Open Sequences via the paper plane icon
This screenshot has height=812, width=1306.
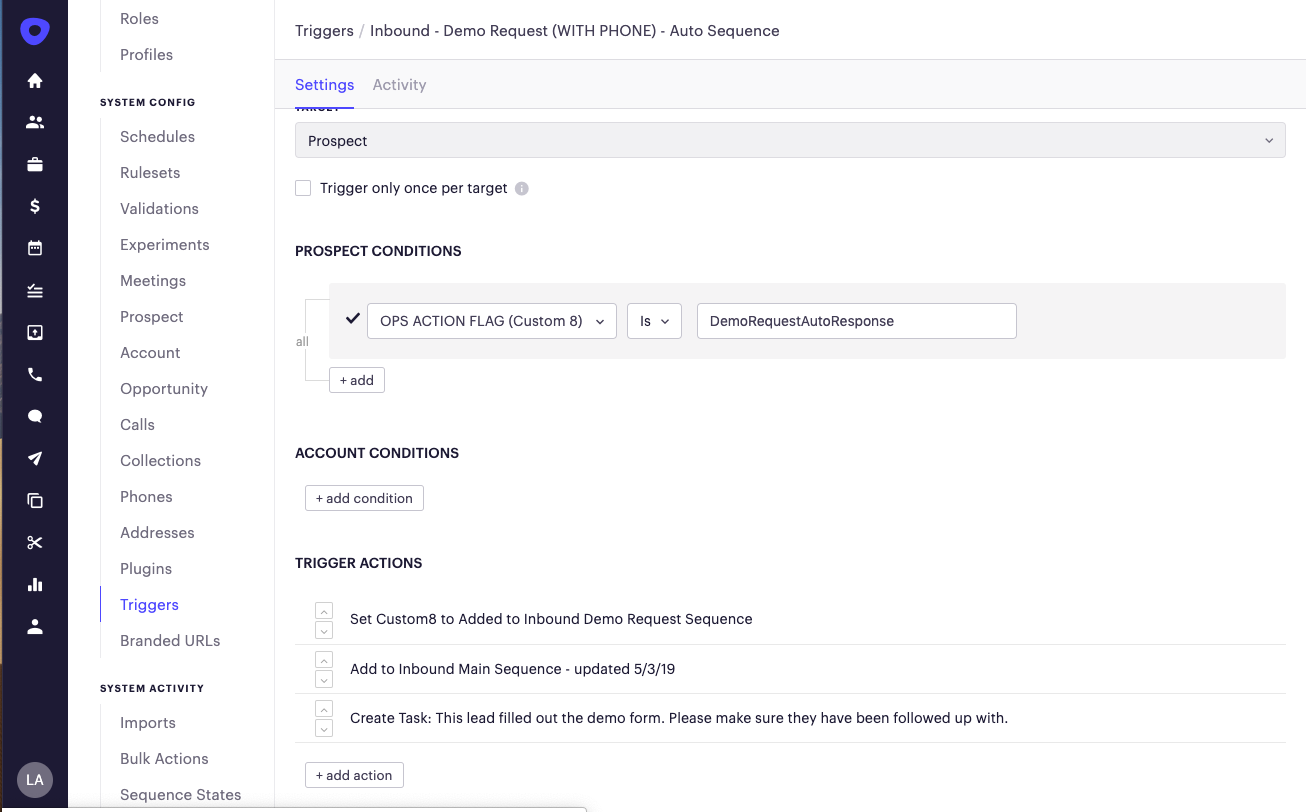coord(35,458)
